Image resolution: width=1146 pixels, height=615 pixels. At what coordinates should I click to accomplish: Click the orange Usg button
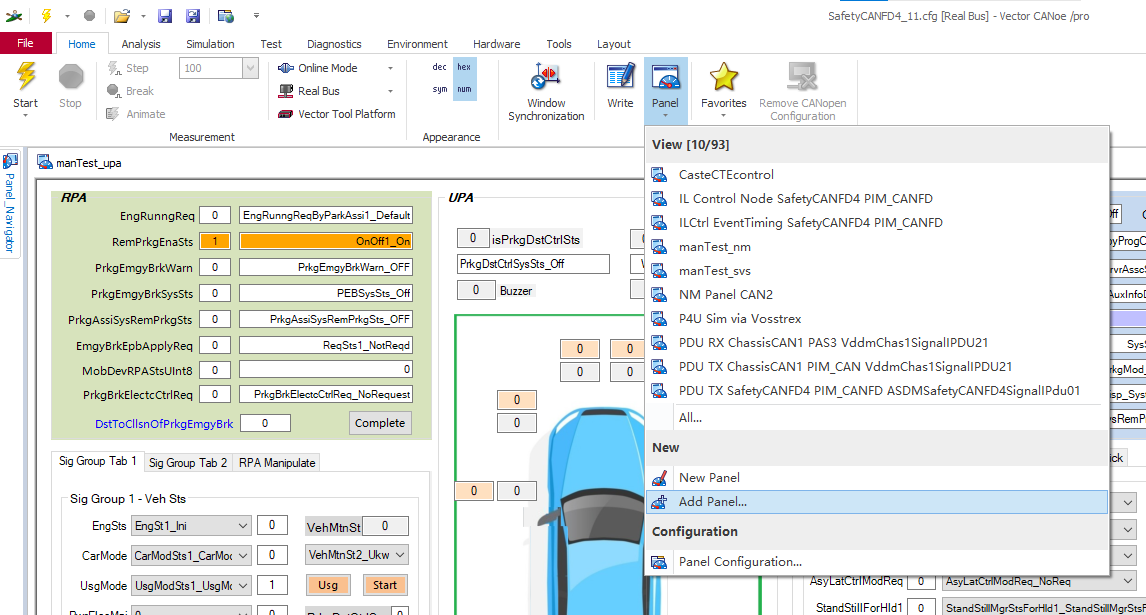tap(328, 585)
